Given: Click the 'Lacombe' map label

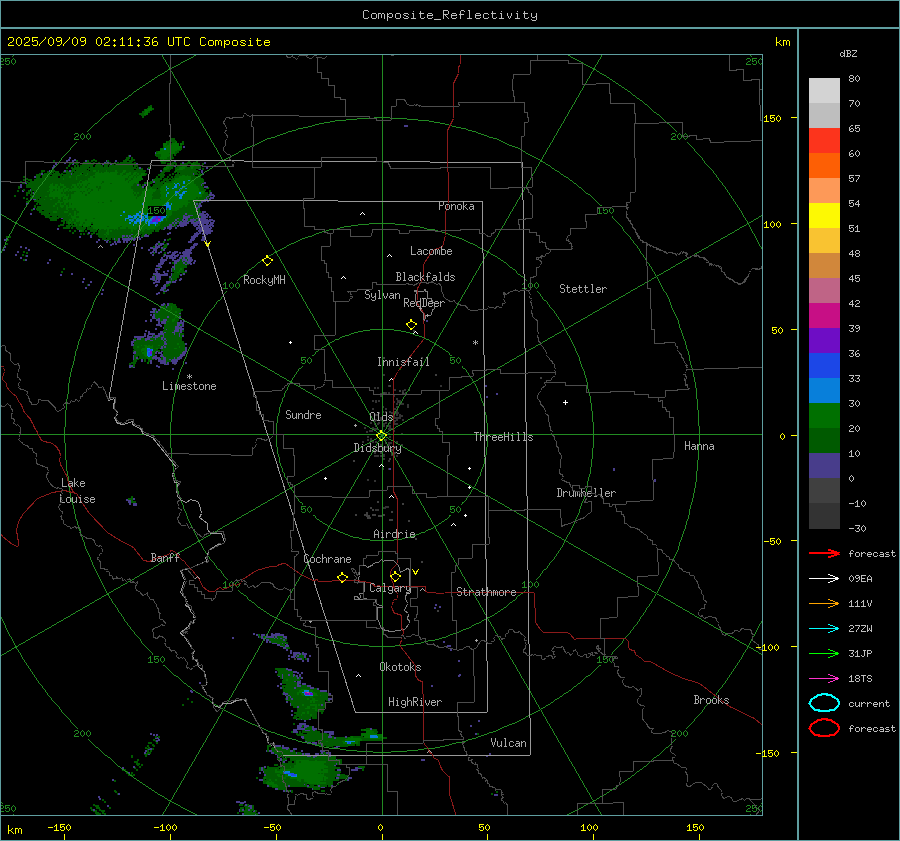Looking at the screenshot, I should (430, 251).
